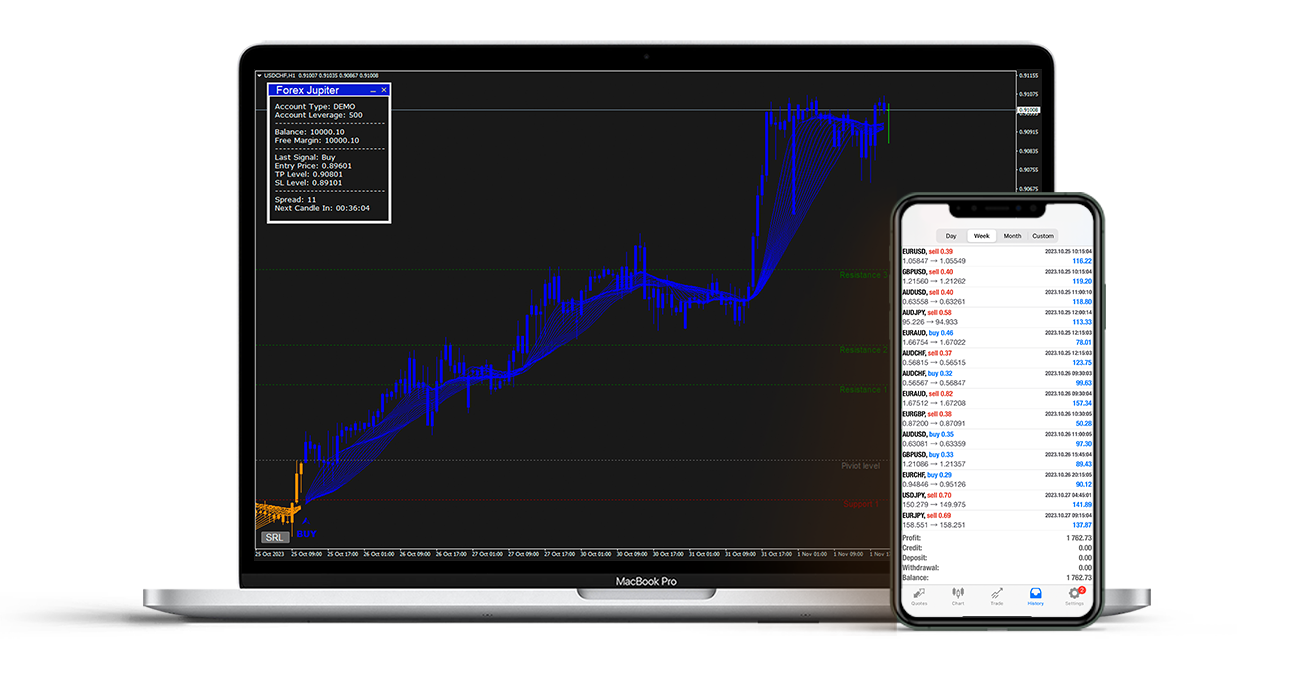Open the Custom period tab
The image size is (1303, 689).
(x=1043, y=236)
